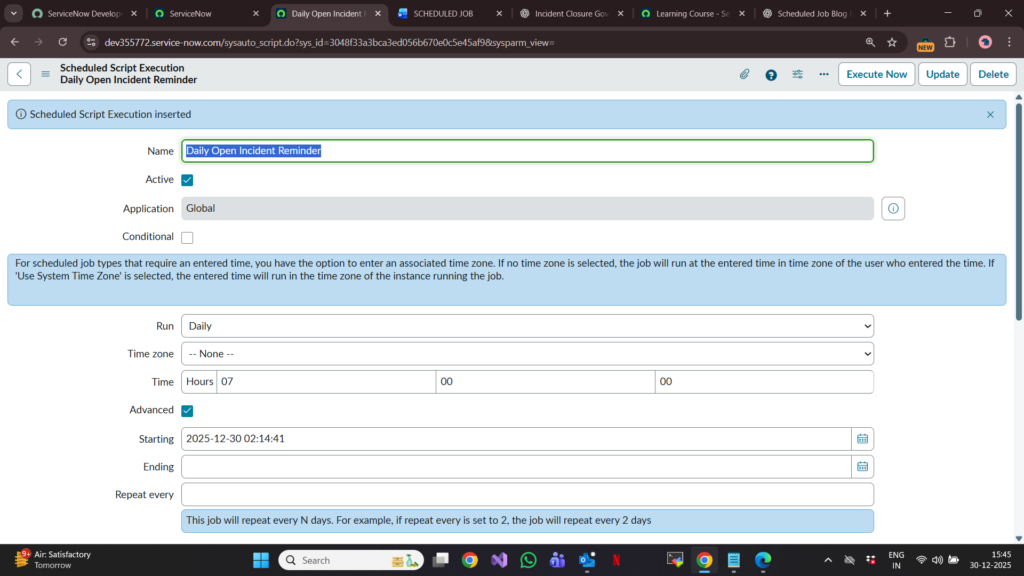Open the Starting date calendar picker
Image resolution: width=1024 pixels, height=576 pixels.
pos(862,439)
